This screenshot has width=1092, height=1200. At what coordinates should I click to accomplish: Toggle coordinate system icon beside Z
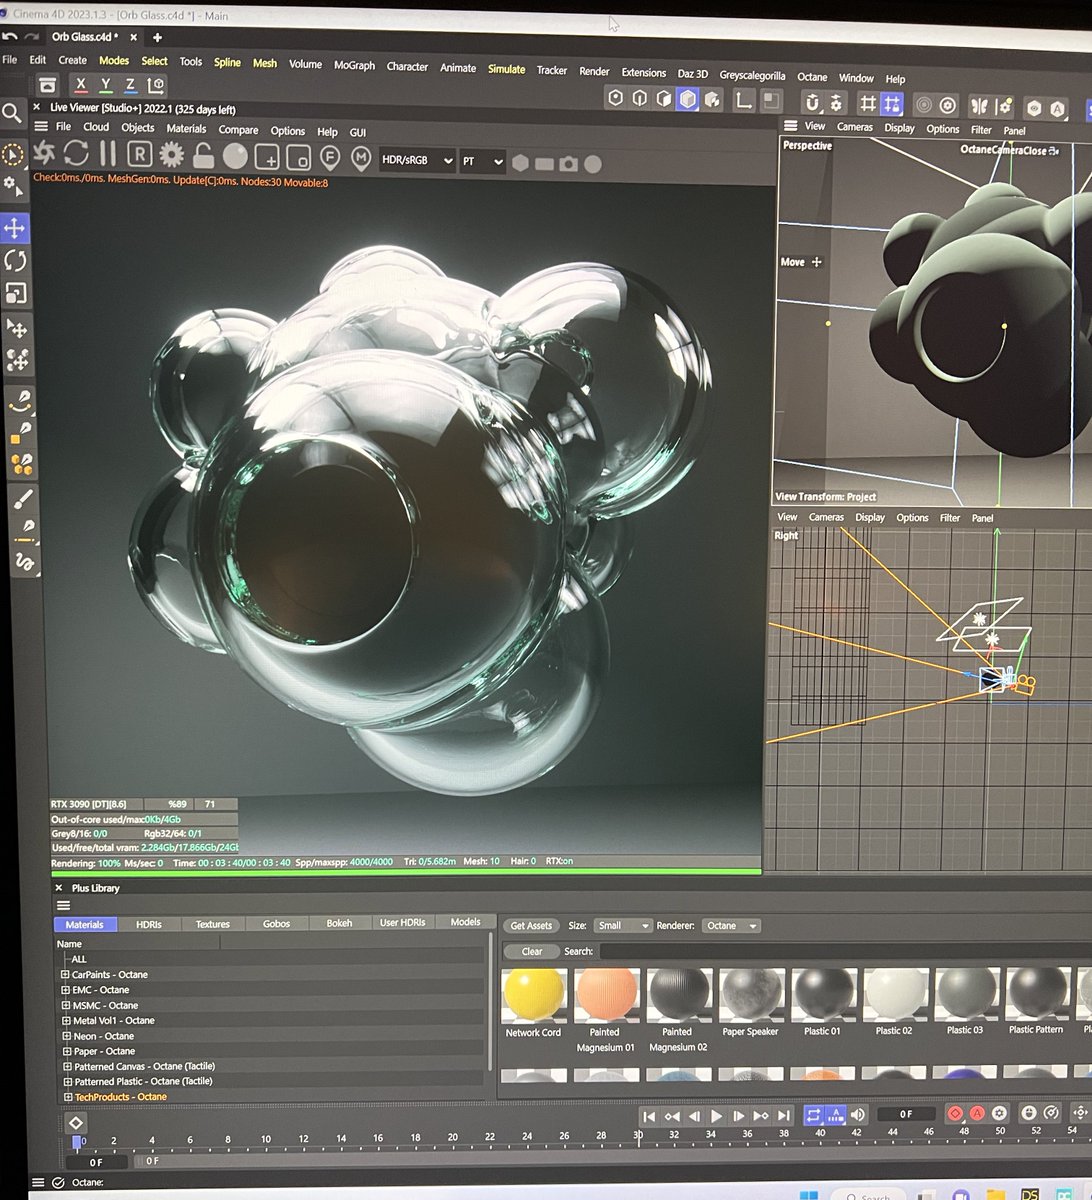(x=156, y=86)
